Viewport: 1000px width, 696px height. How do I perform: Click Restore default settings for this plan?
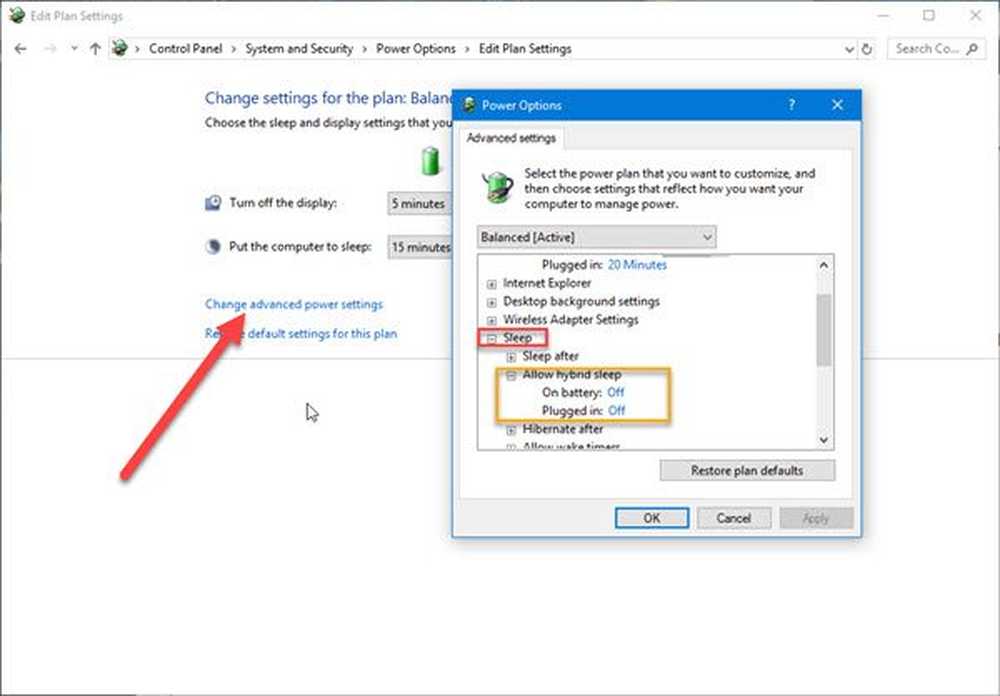(301, 334)
